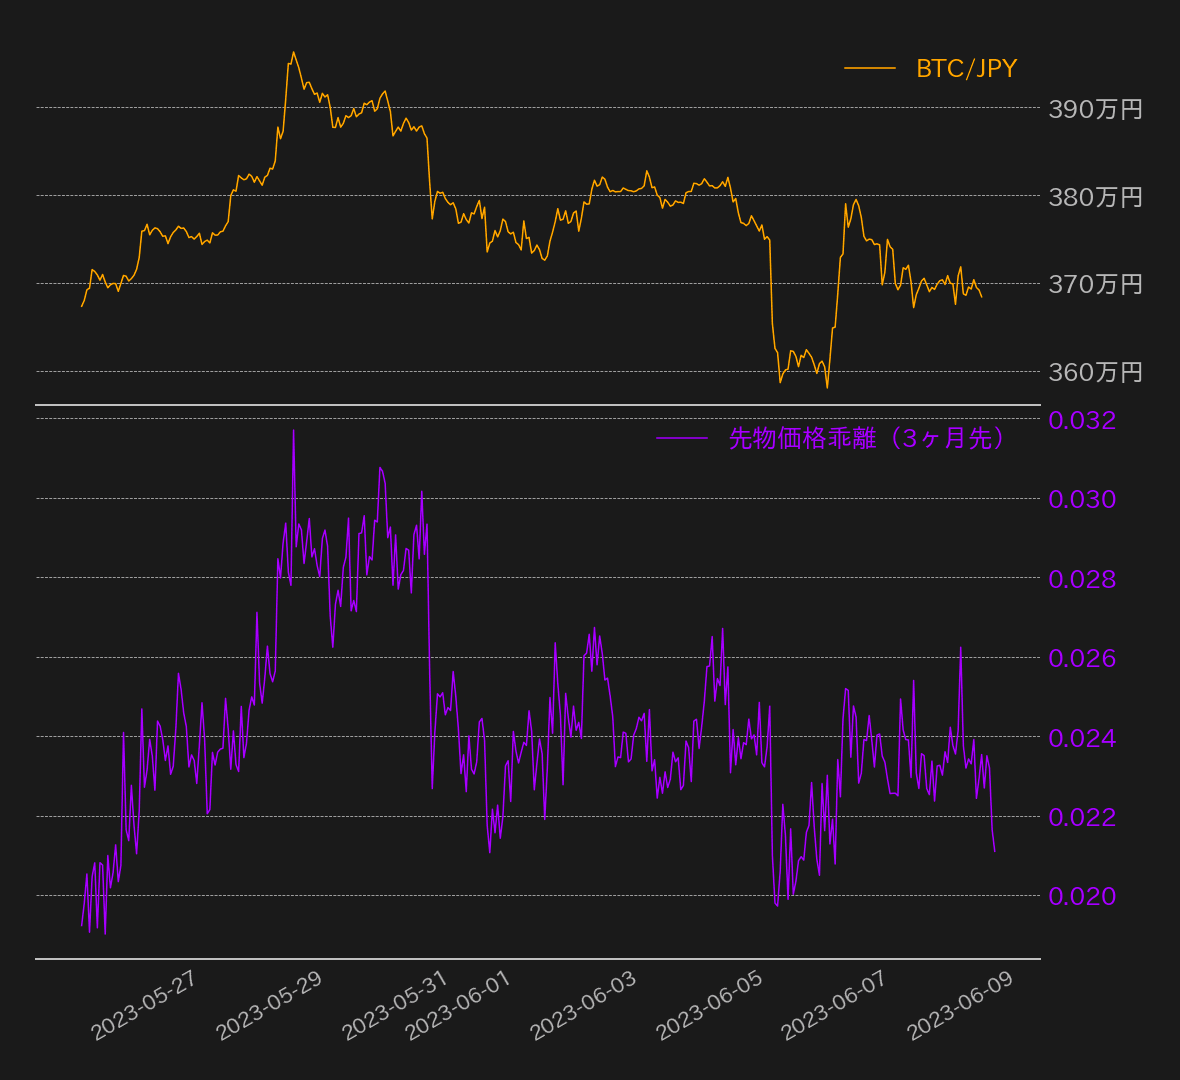The image size is (1180, 1080).
Task: Select the 0.030 axis tick label
Action: click(x=1082, y=499)
